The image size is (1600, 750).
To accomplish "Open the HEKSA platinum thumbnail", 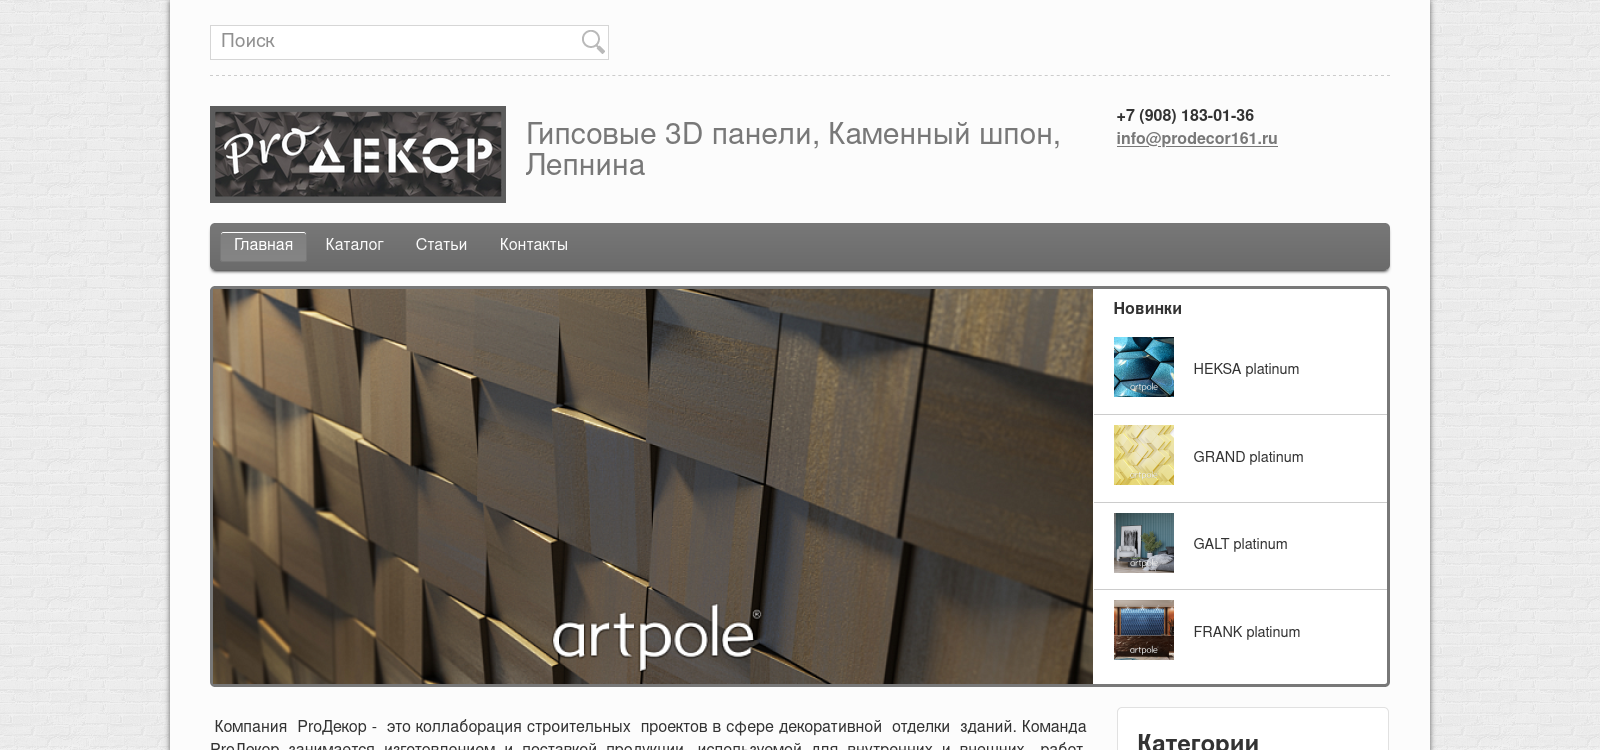I will pyautogui.click(x=1144, y=367).
